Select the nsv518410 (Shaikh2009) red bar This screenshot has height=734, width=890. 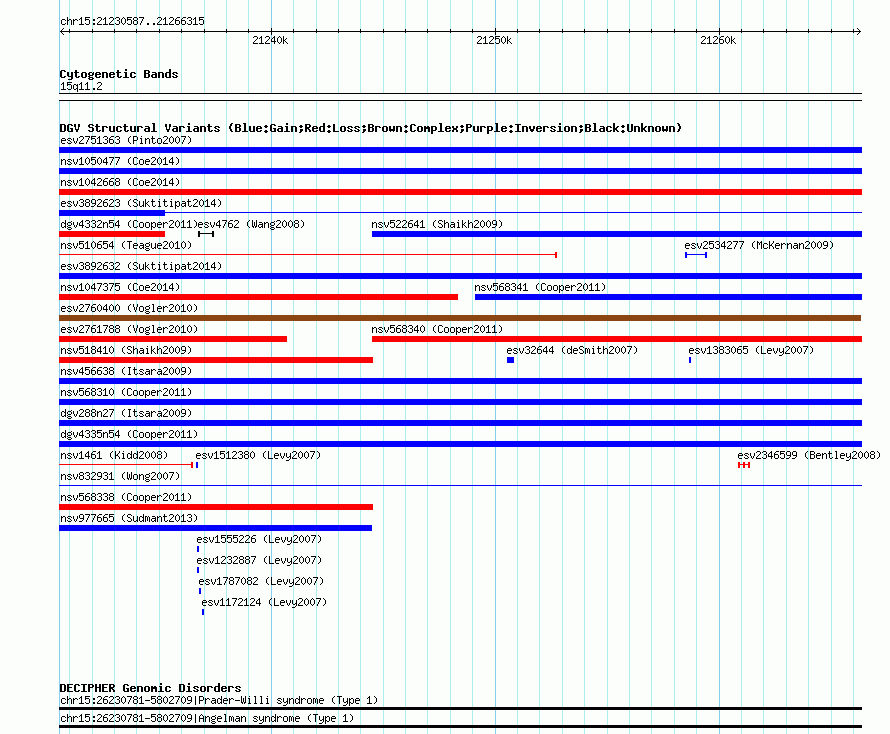[x=216, y=360]
